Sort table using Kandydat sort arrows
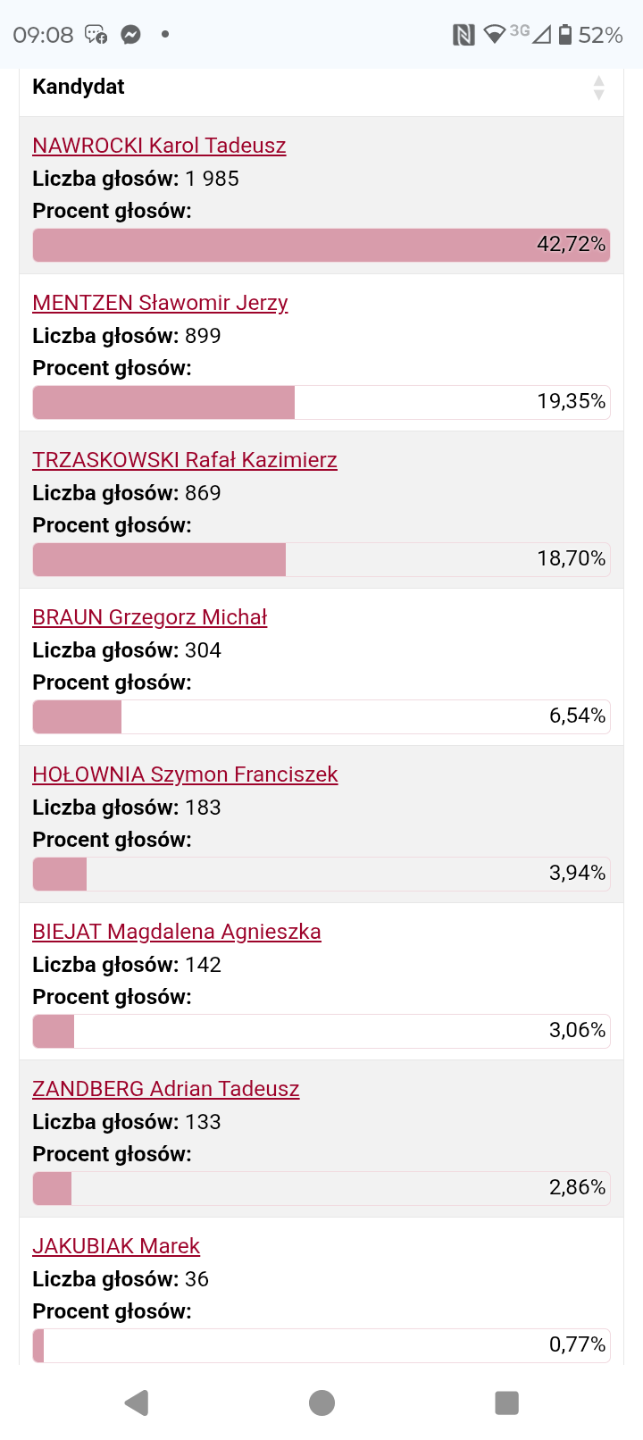The width and height of the screenshot is (643, 1440). pos(598,88)
